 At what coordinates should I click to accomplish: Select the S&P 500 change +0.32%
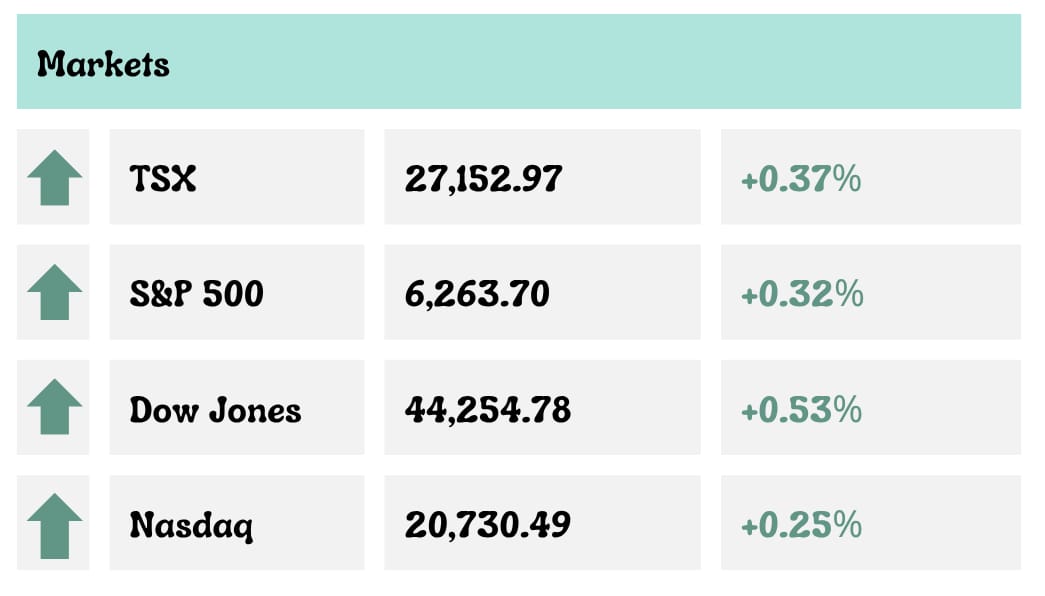(x=802, y=294)
